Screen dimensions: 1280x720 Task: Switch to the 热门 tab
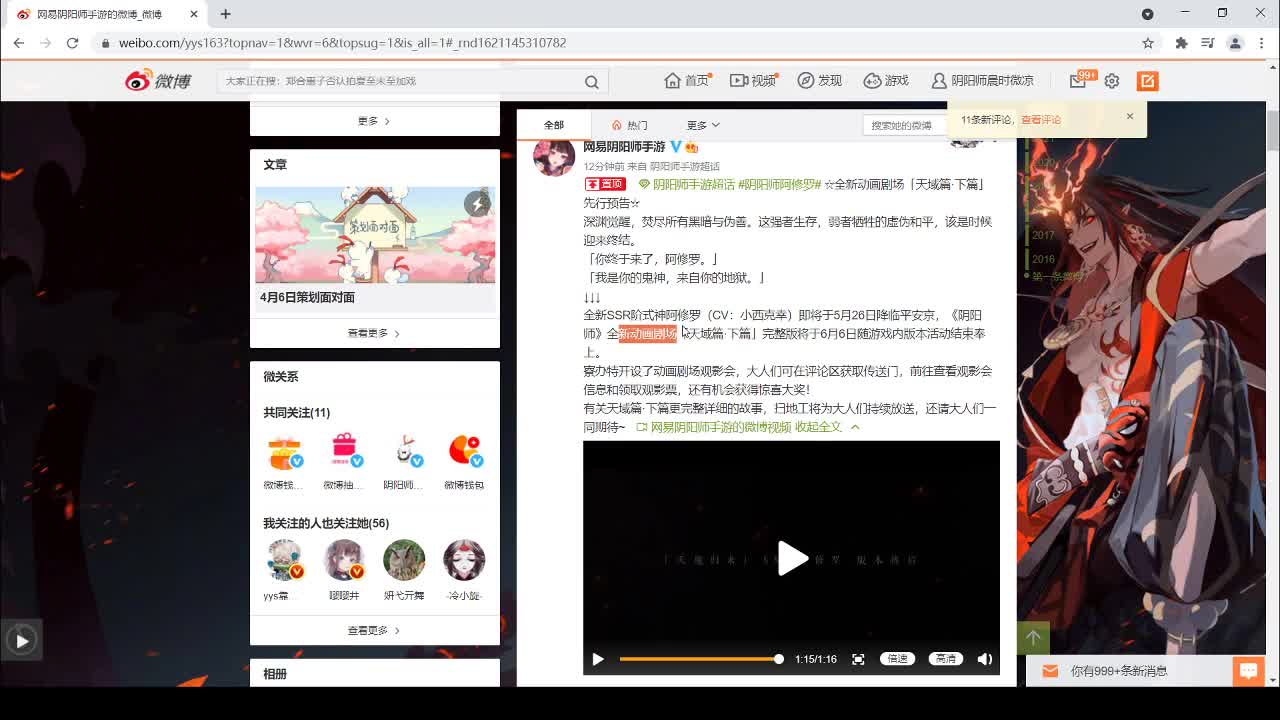(630, 125)
